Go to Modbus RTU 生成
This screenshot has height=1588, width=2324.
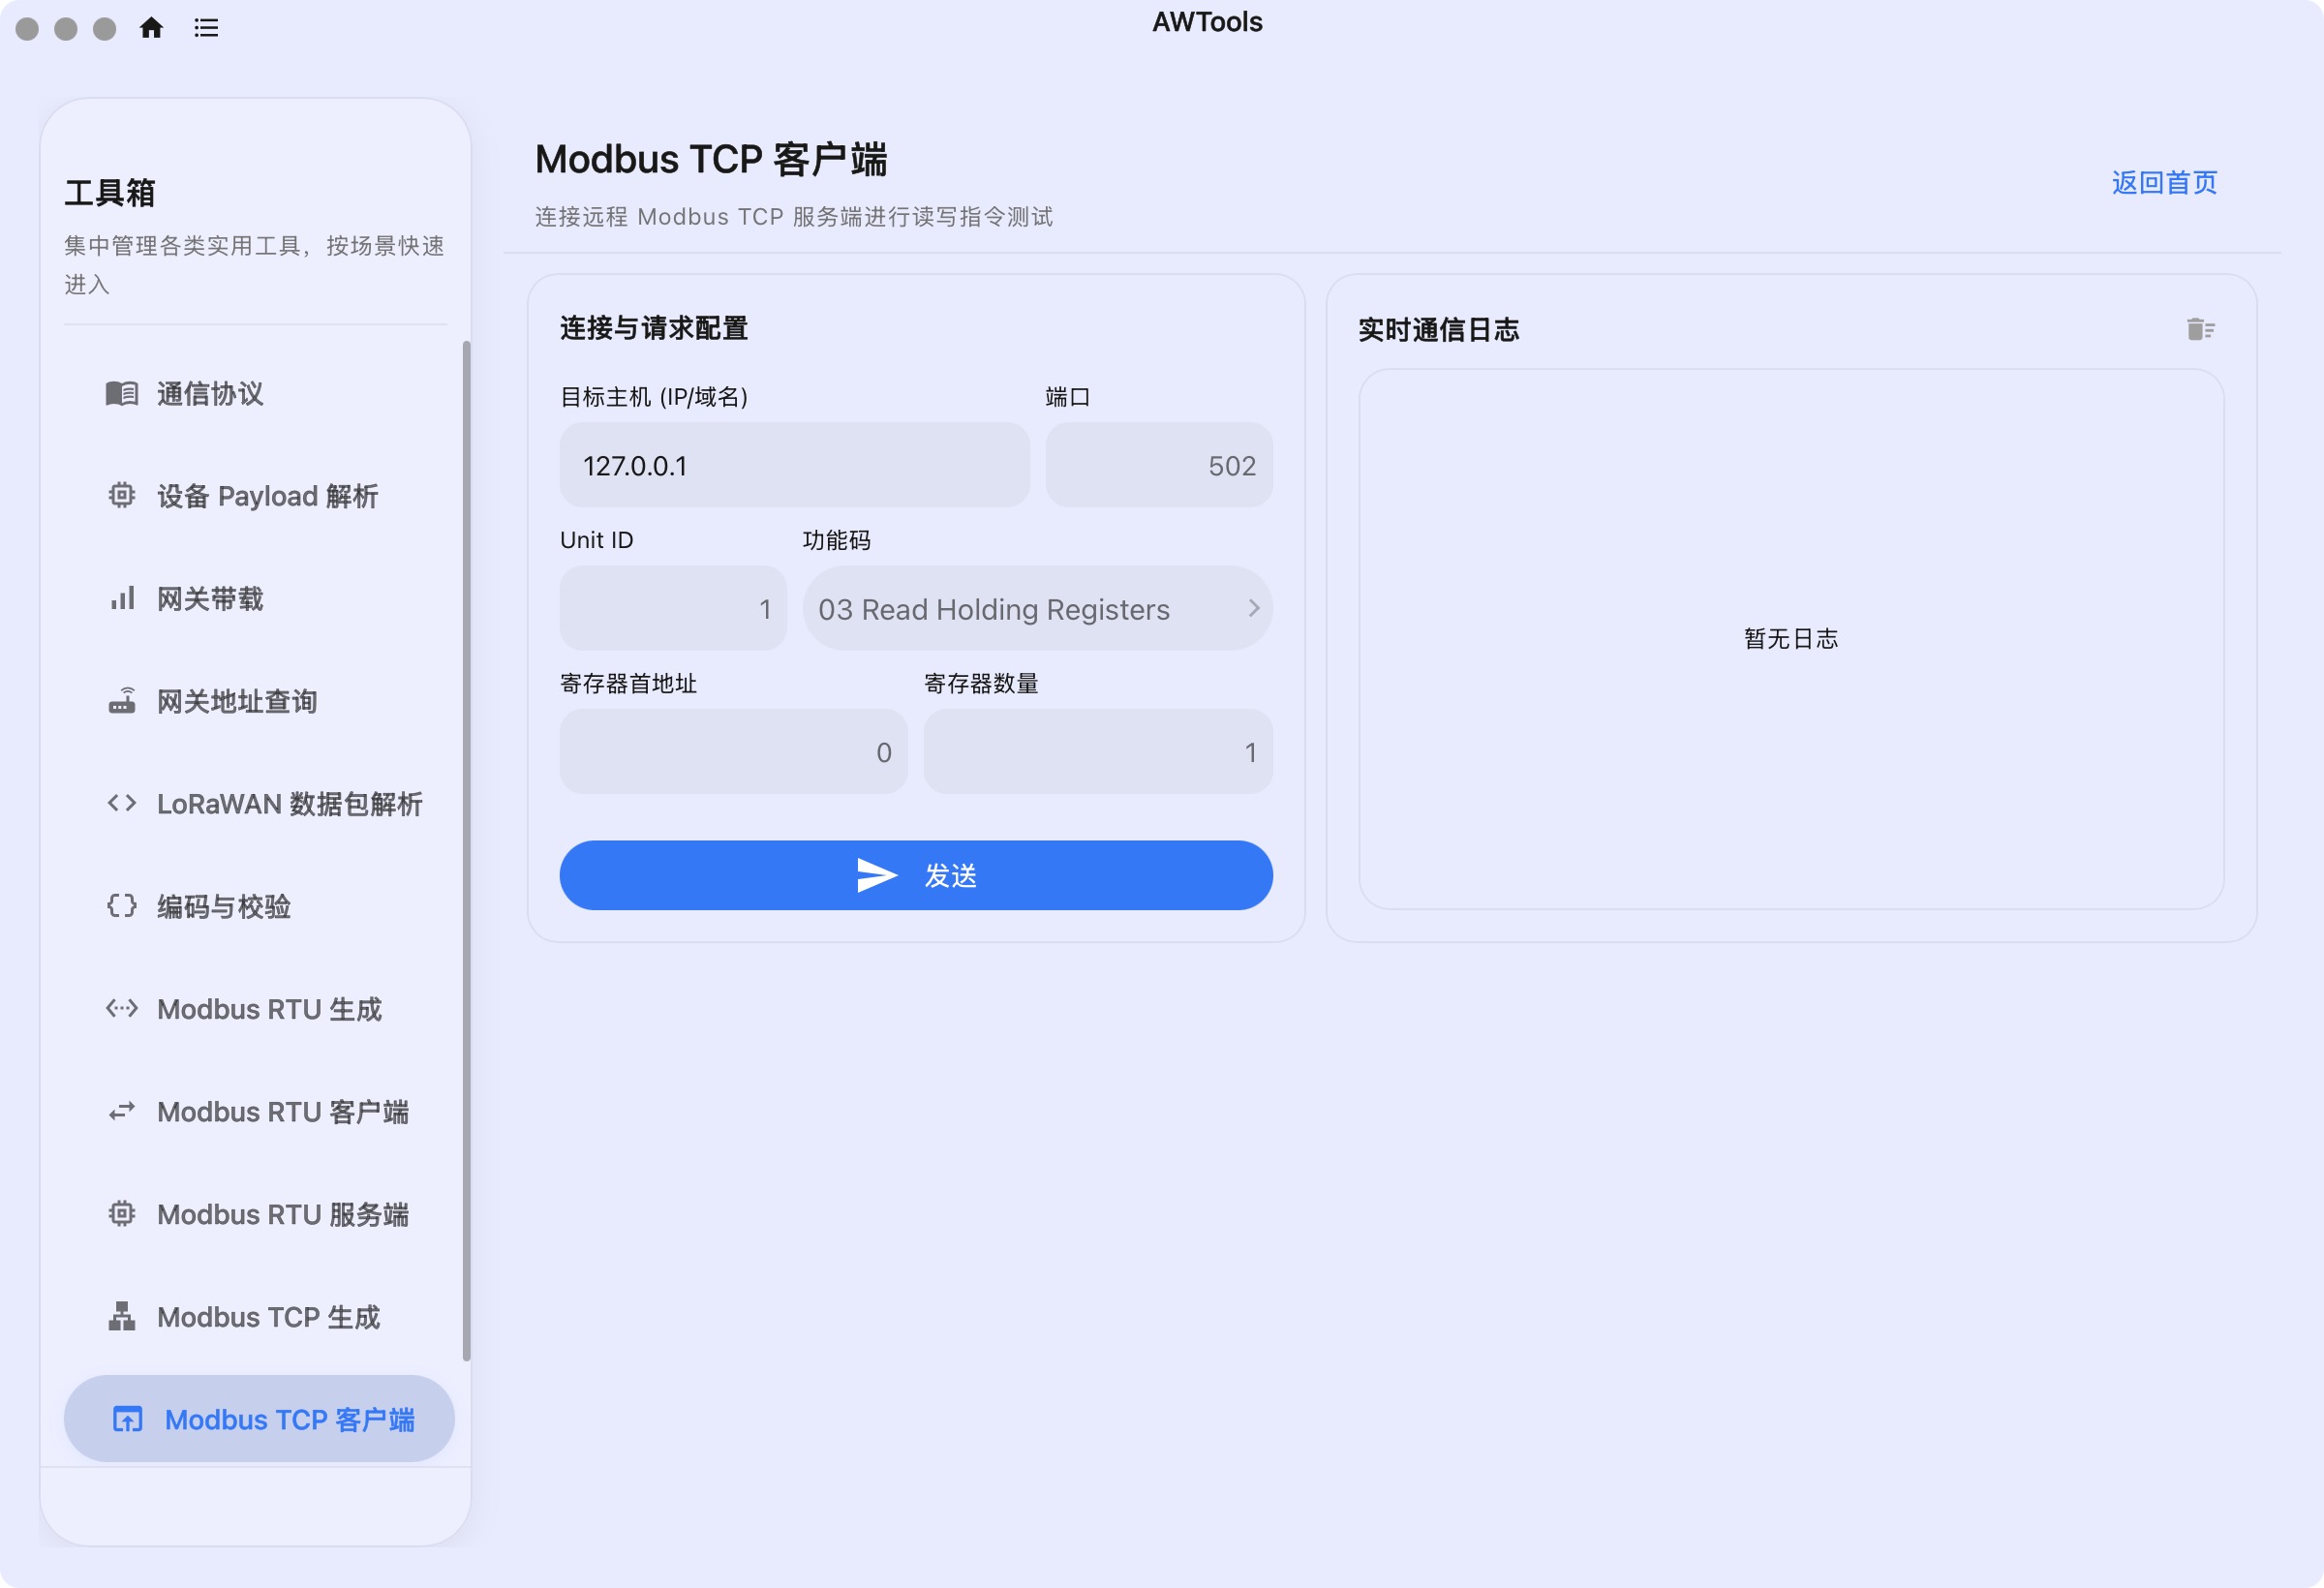coord(259,1009)
